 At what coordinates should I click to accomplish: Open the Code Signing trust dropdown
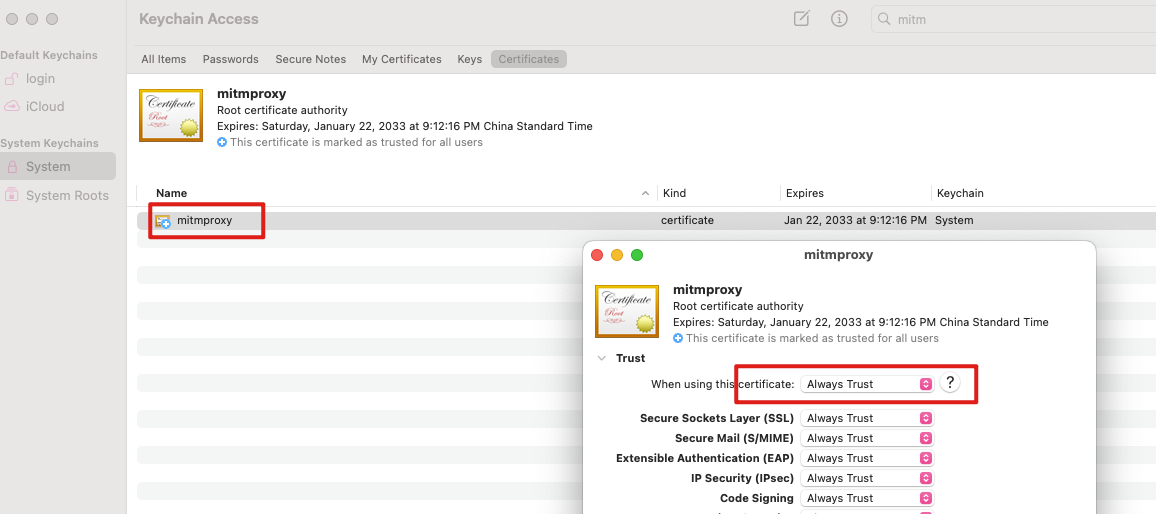point(867,498)
